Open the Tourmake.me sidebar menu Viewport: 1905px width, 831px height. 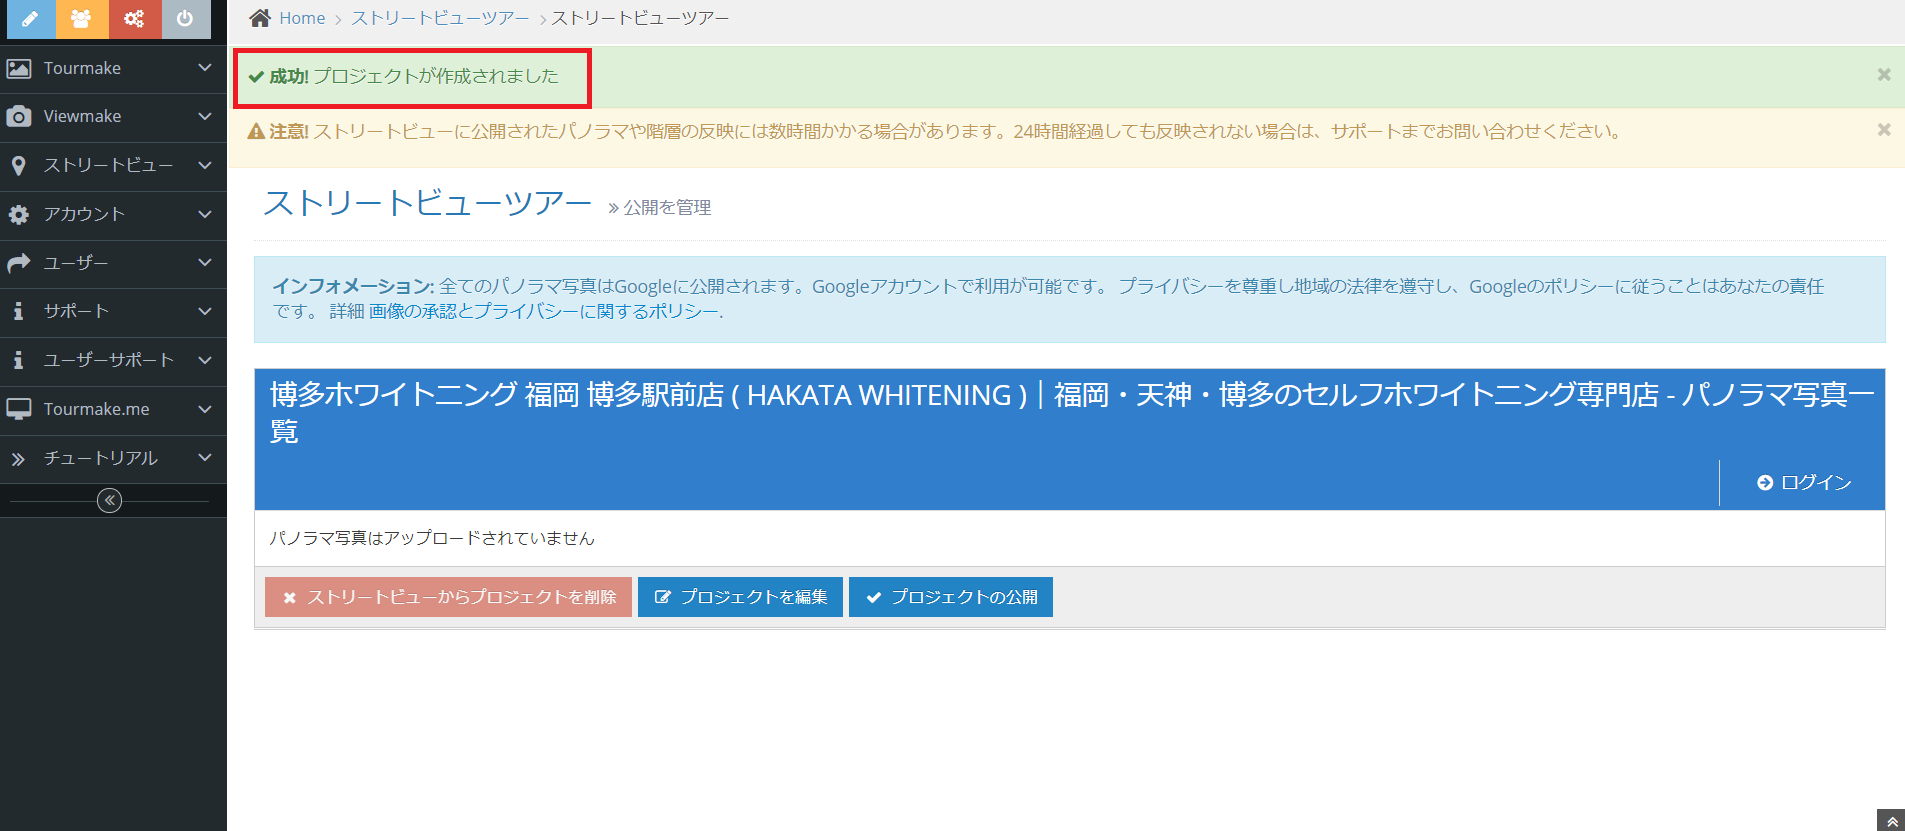(x=113, y=409)
